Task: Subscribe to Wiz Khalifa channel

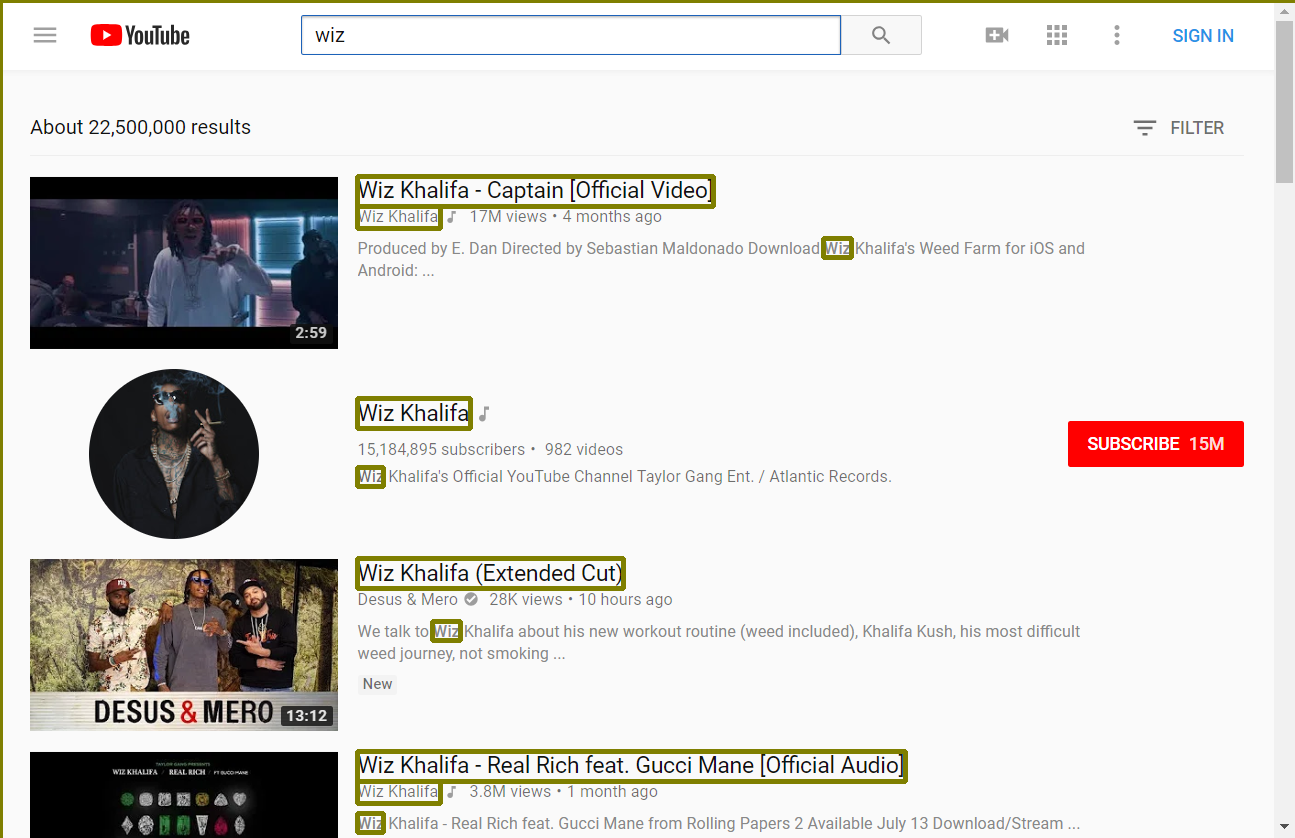Action: coord(1156,444)
